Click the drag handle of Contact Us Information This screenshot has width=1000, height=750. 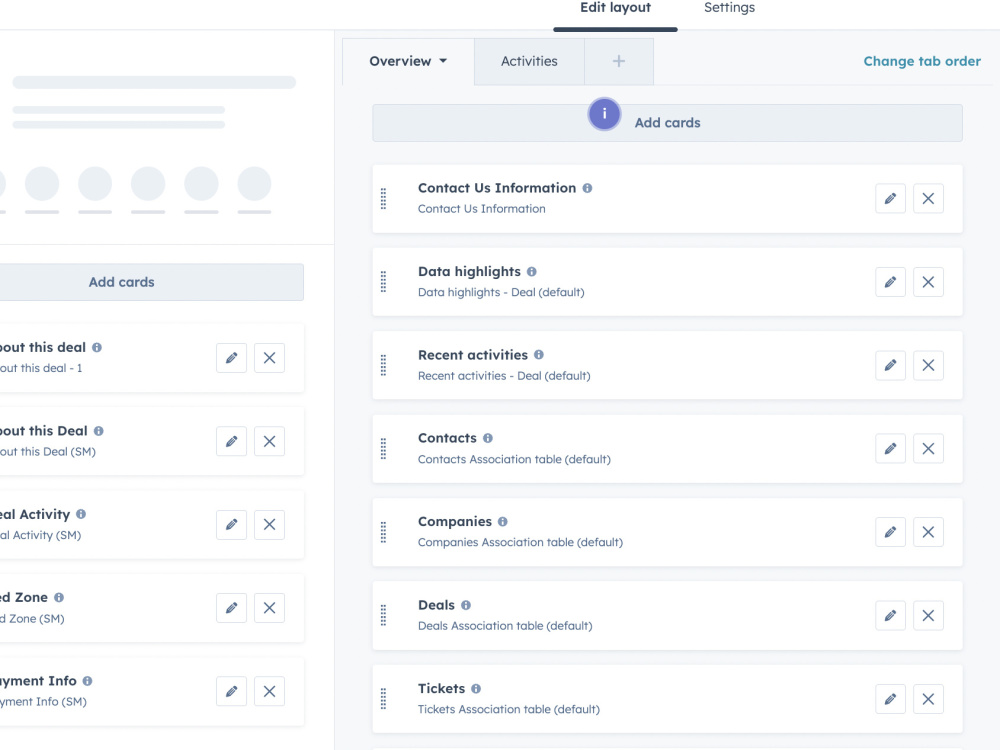[x=383, y=198]
